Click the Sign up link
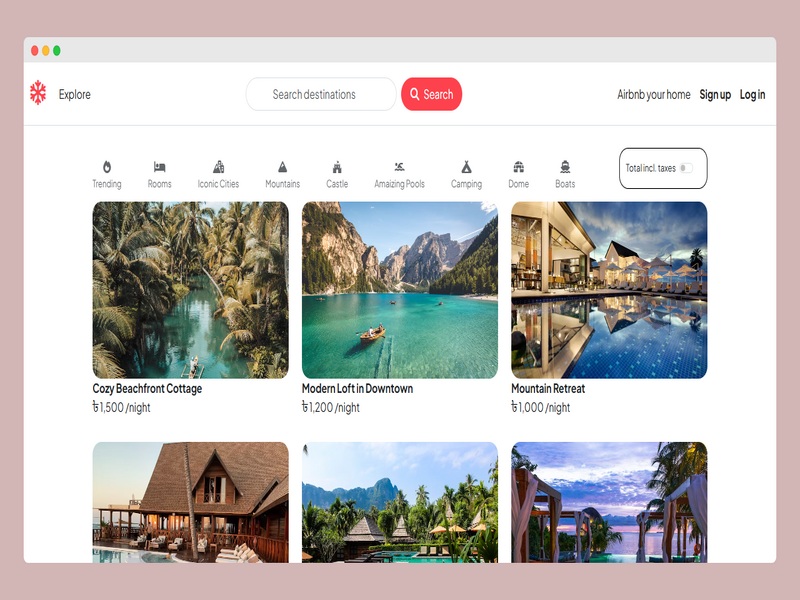 coord(715,95)
